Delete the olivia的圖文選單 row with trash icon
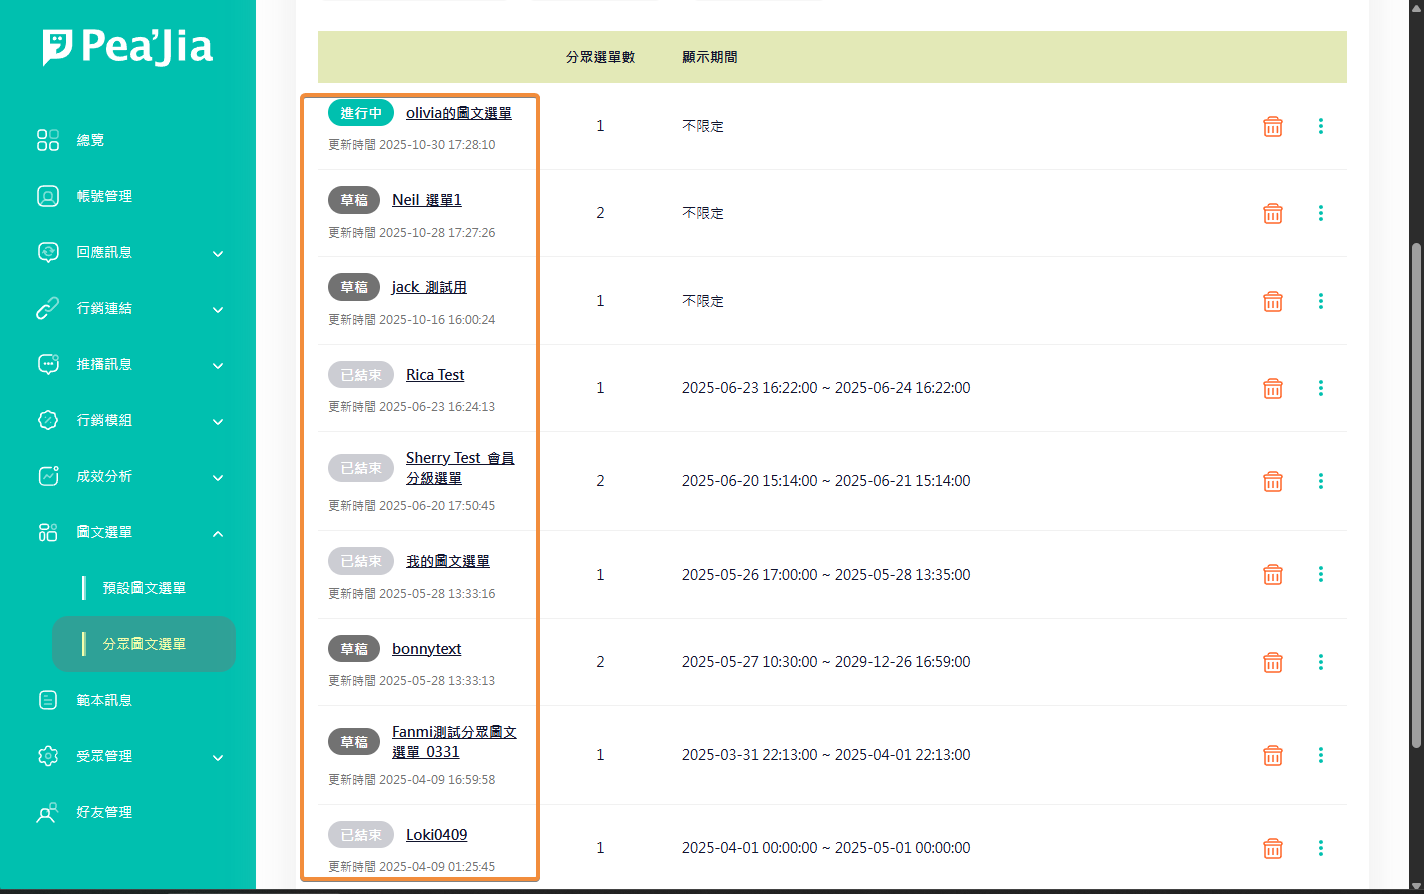Viewport: 1424px width, 894px height. [1272, 126]
